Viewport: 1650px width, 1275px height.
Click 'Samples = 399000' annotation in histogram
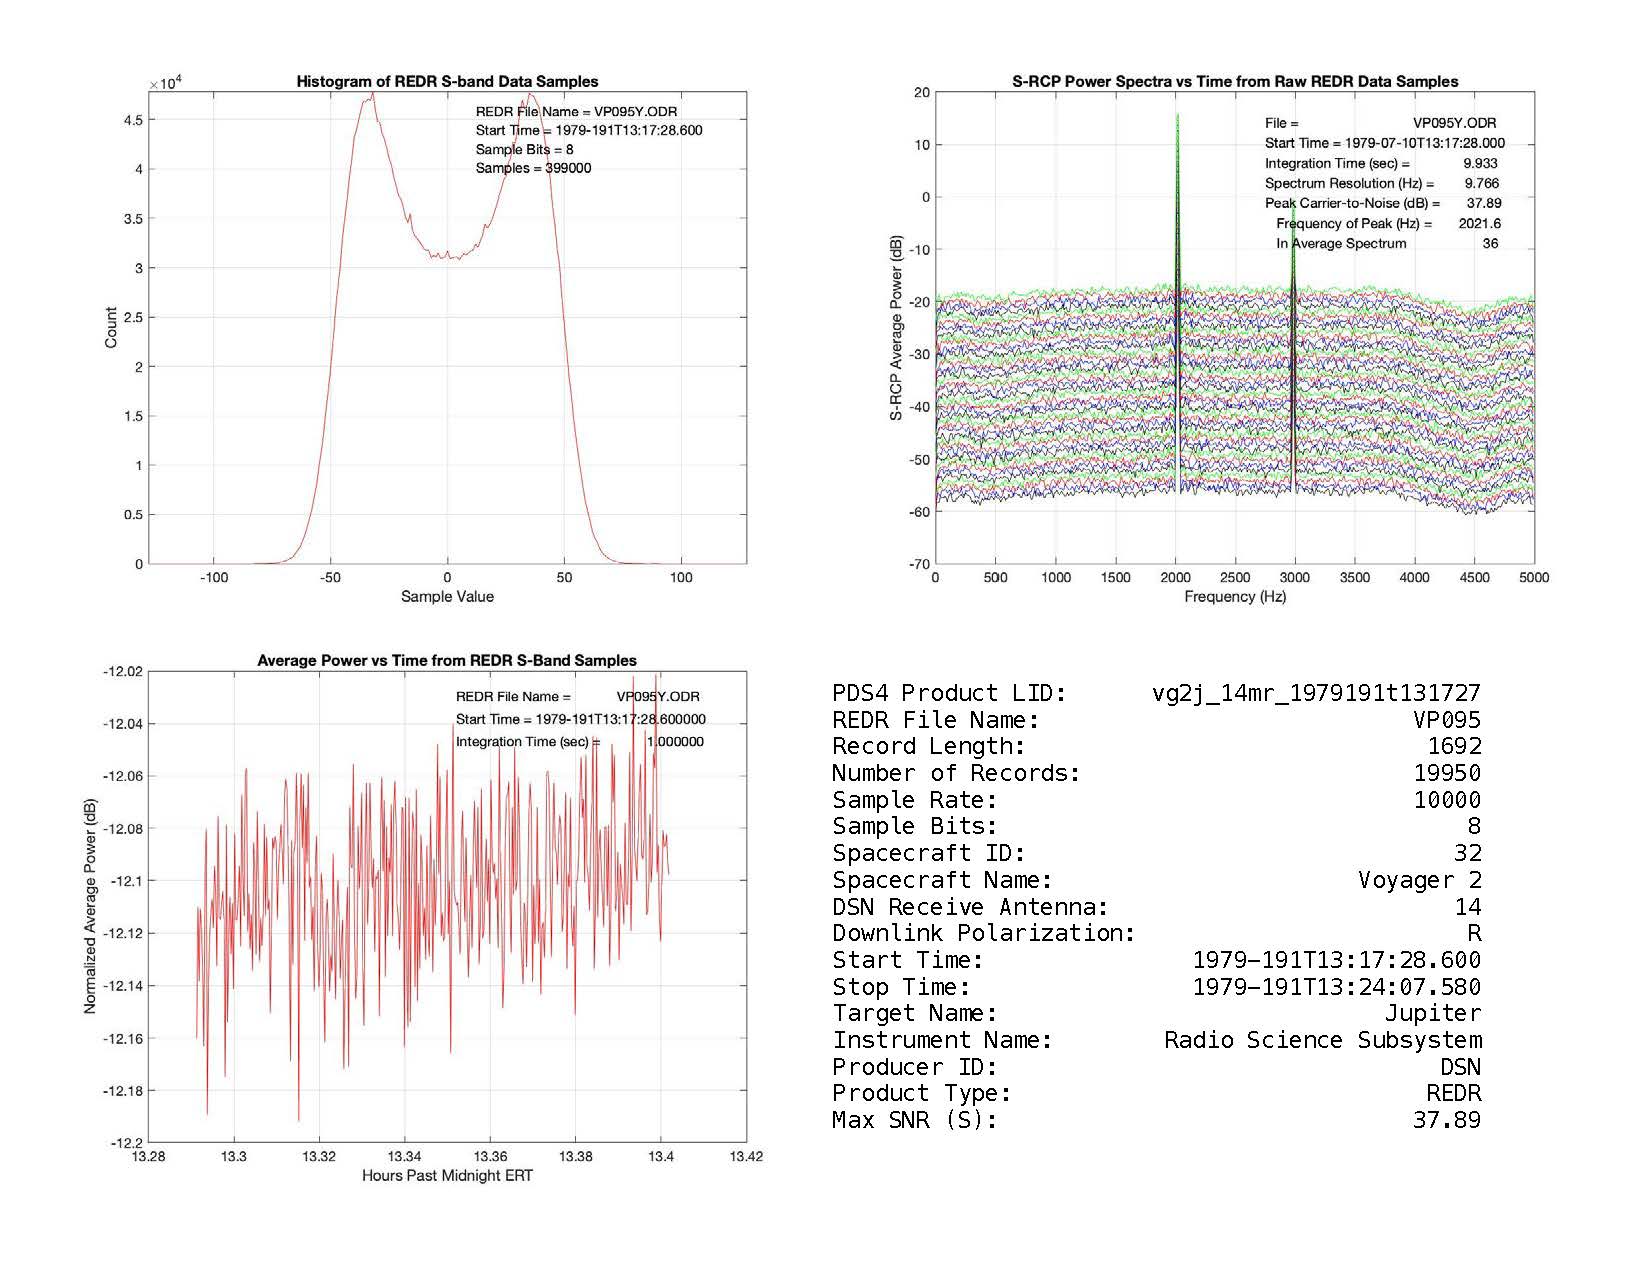click(x=533, y=168)
